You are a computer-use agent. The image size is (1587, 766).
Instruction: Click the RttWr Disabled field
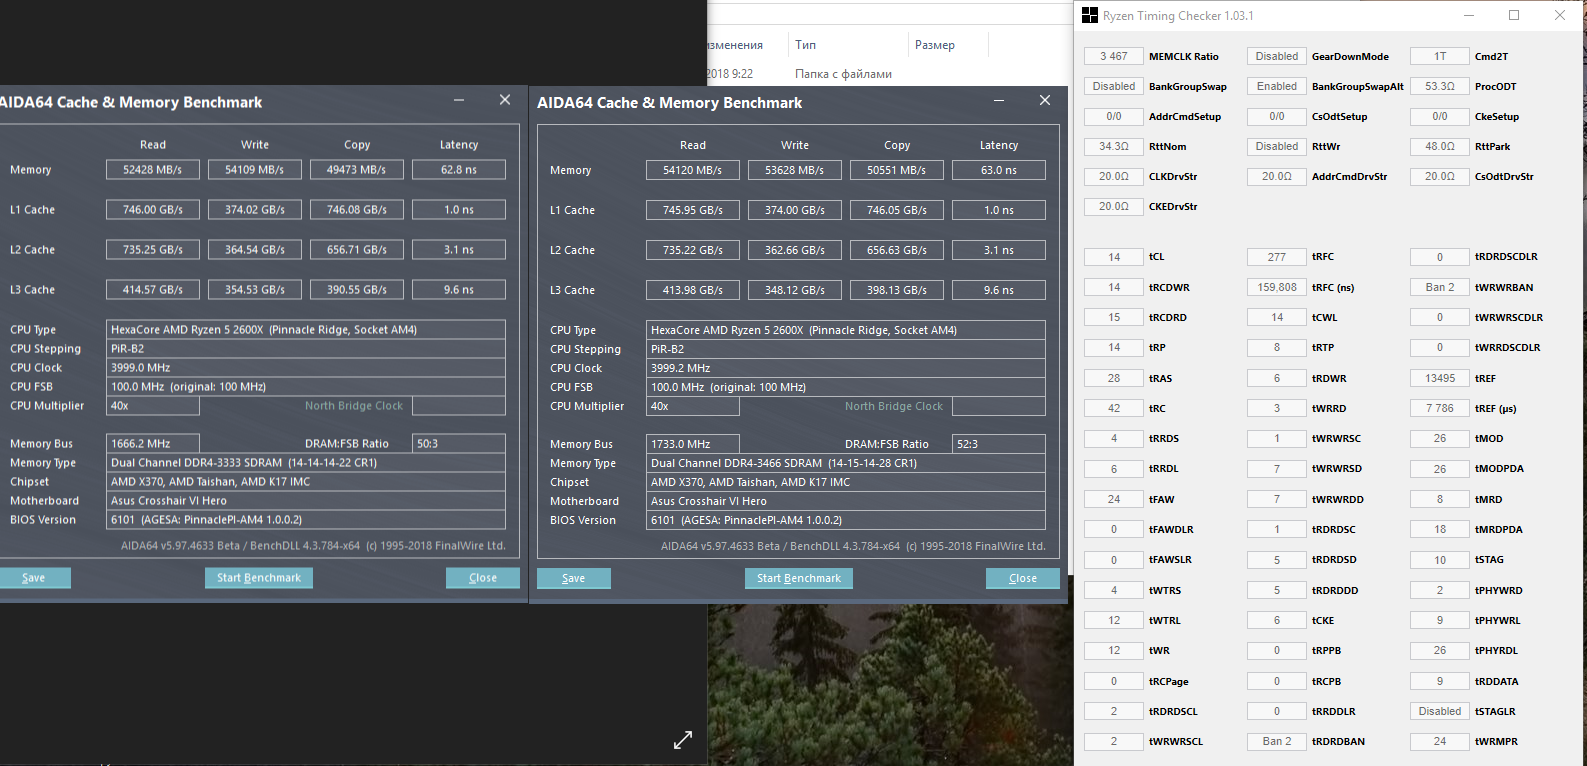click(x=1277, y=146)
